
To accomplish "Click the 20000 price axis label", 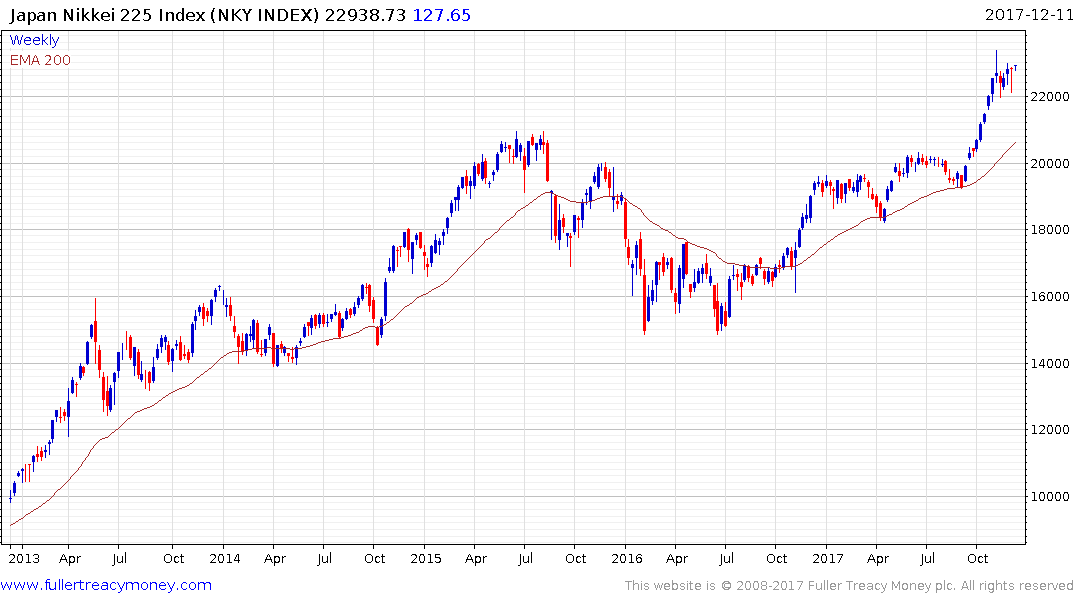I will point(1050,163).
